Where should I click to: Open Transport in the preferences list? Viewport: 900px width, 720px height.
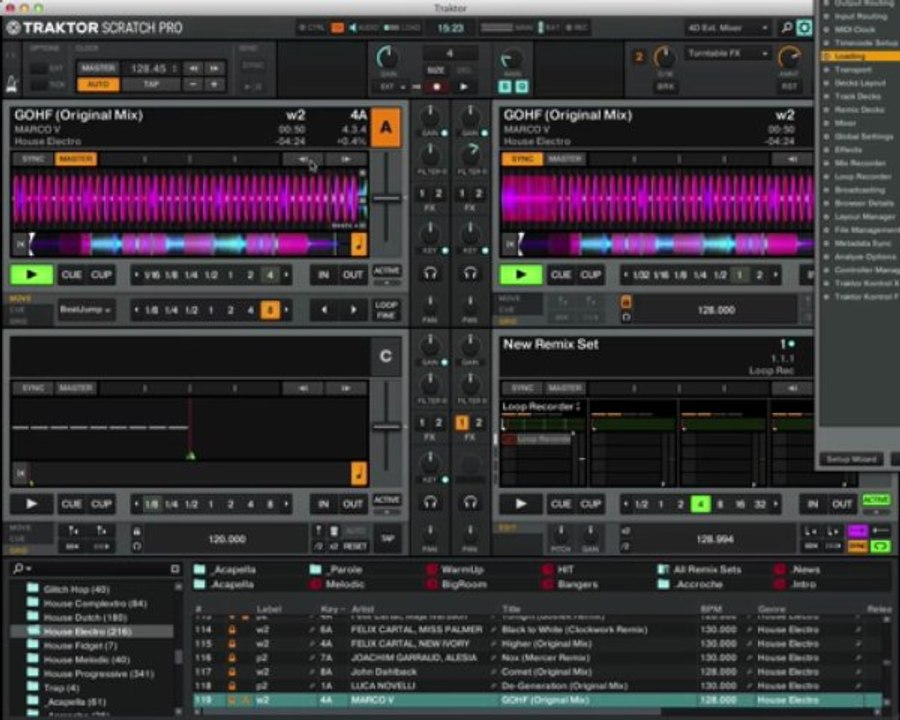pyautogui.click(x=852, y=69)
